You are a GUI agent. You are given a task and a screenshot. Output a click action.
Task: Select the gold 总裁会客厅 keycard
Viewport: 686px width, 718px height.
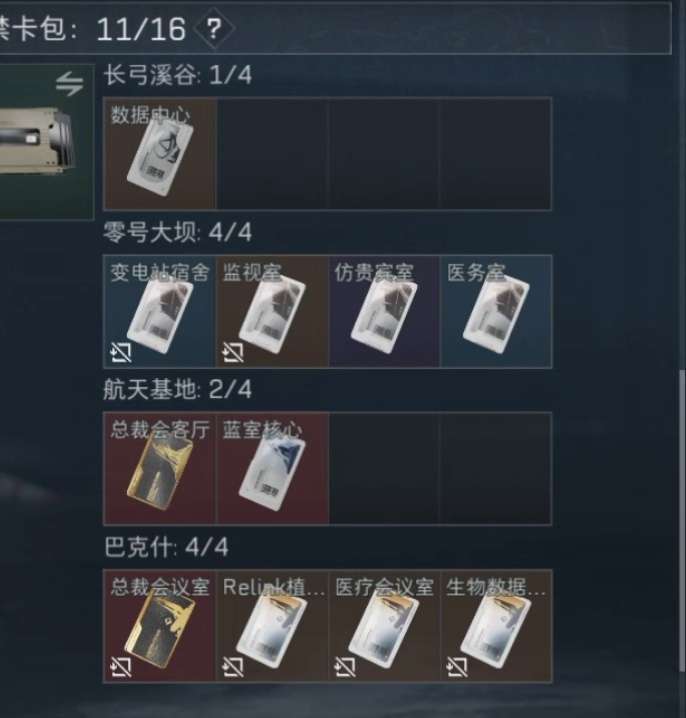pos(160,468)
